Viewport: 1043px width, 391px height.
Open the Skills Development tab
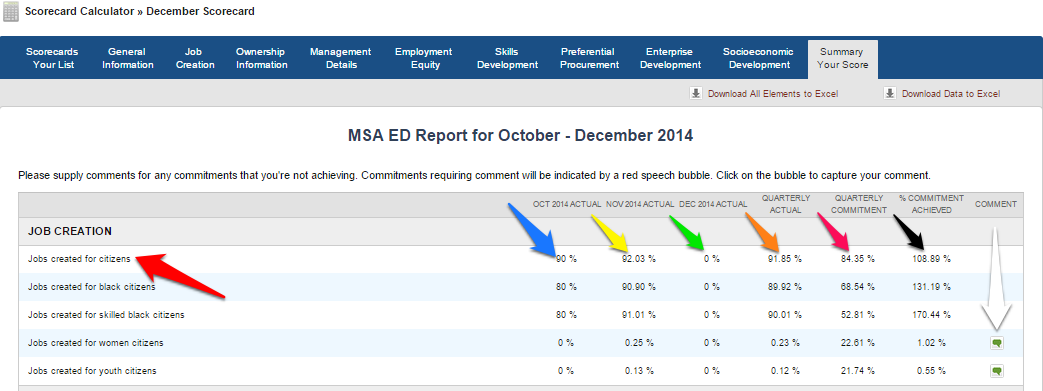[507, 58]
